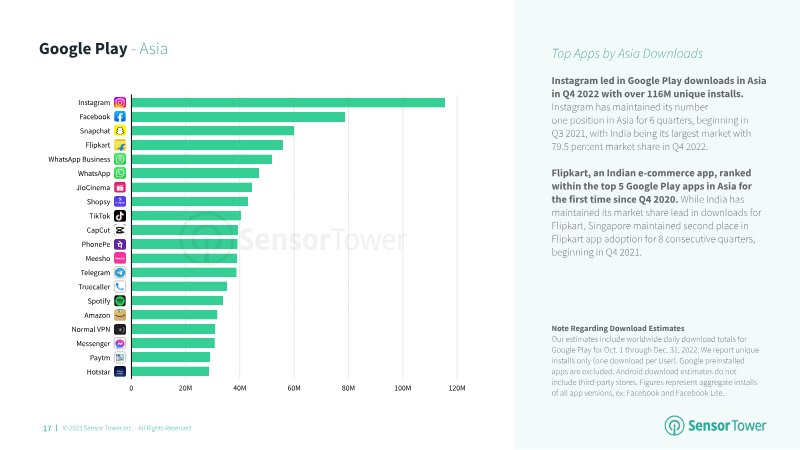Click the CapCut app icon
The image size is (800, 450).
(120, 230)
